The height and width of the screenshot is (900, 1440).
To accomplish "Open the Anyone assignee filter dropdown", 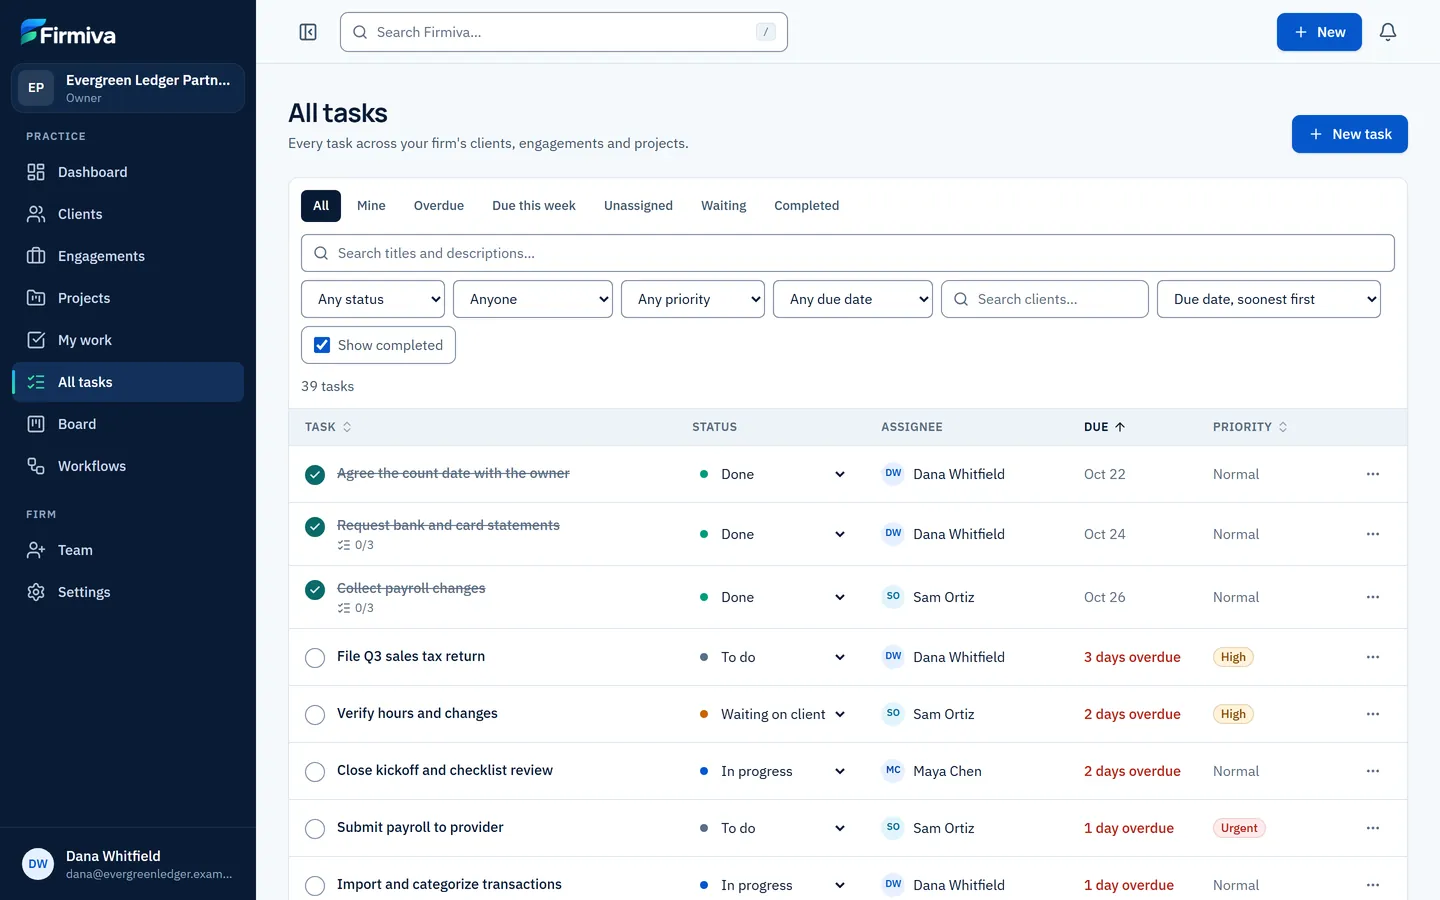I will (x=533, y=299).
